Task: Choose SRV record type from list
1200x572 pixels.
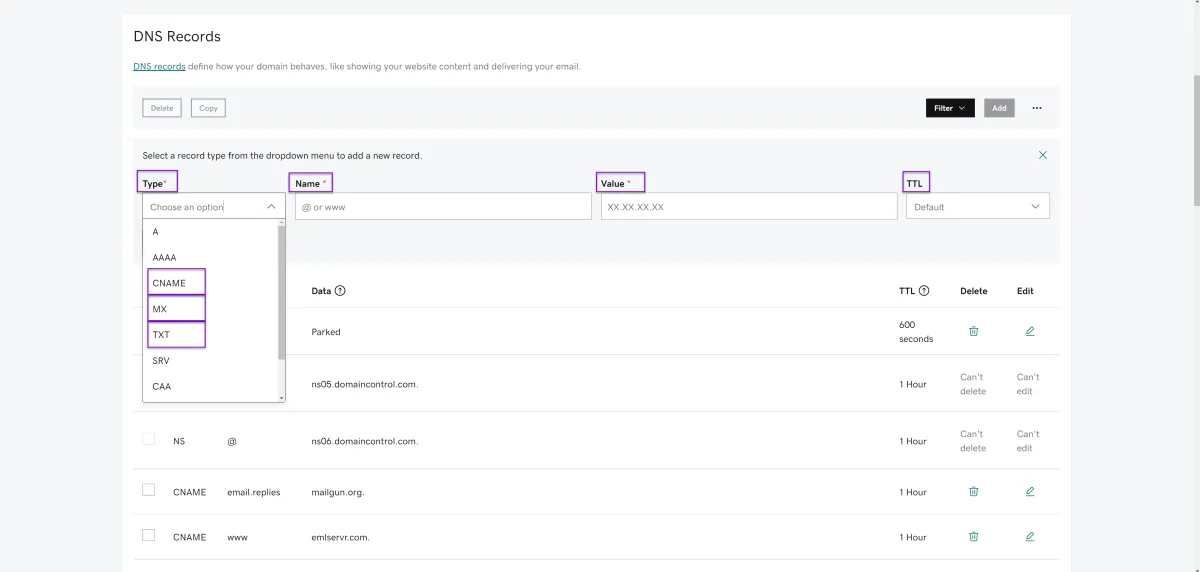Action: click(x=210, y=360)
